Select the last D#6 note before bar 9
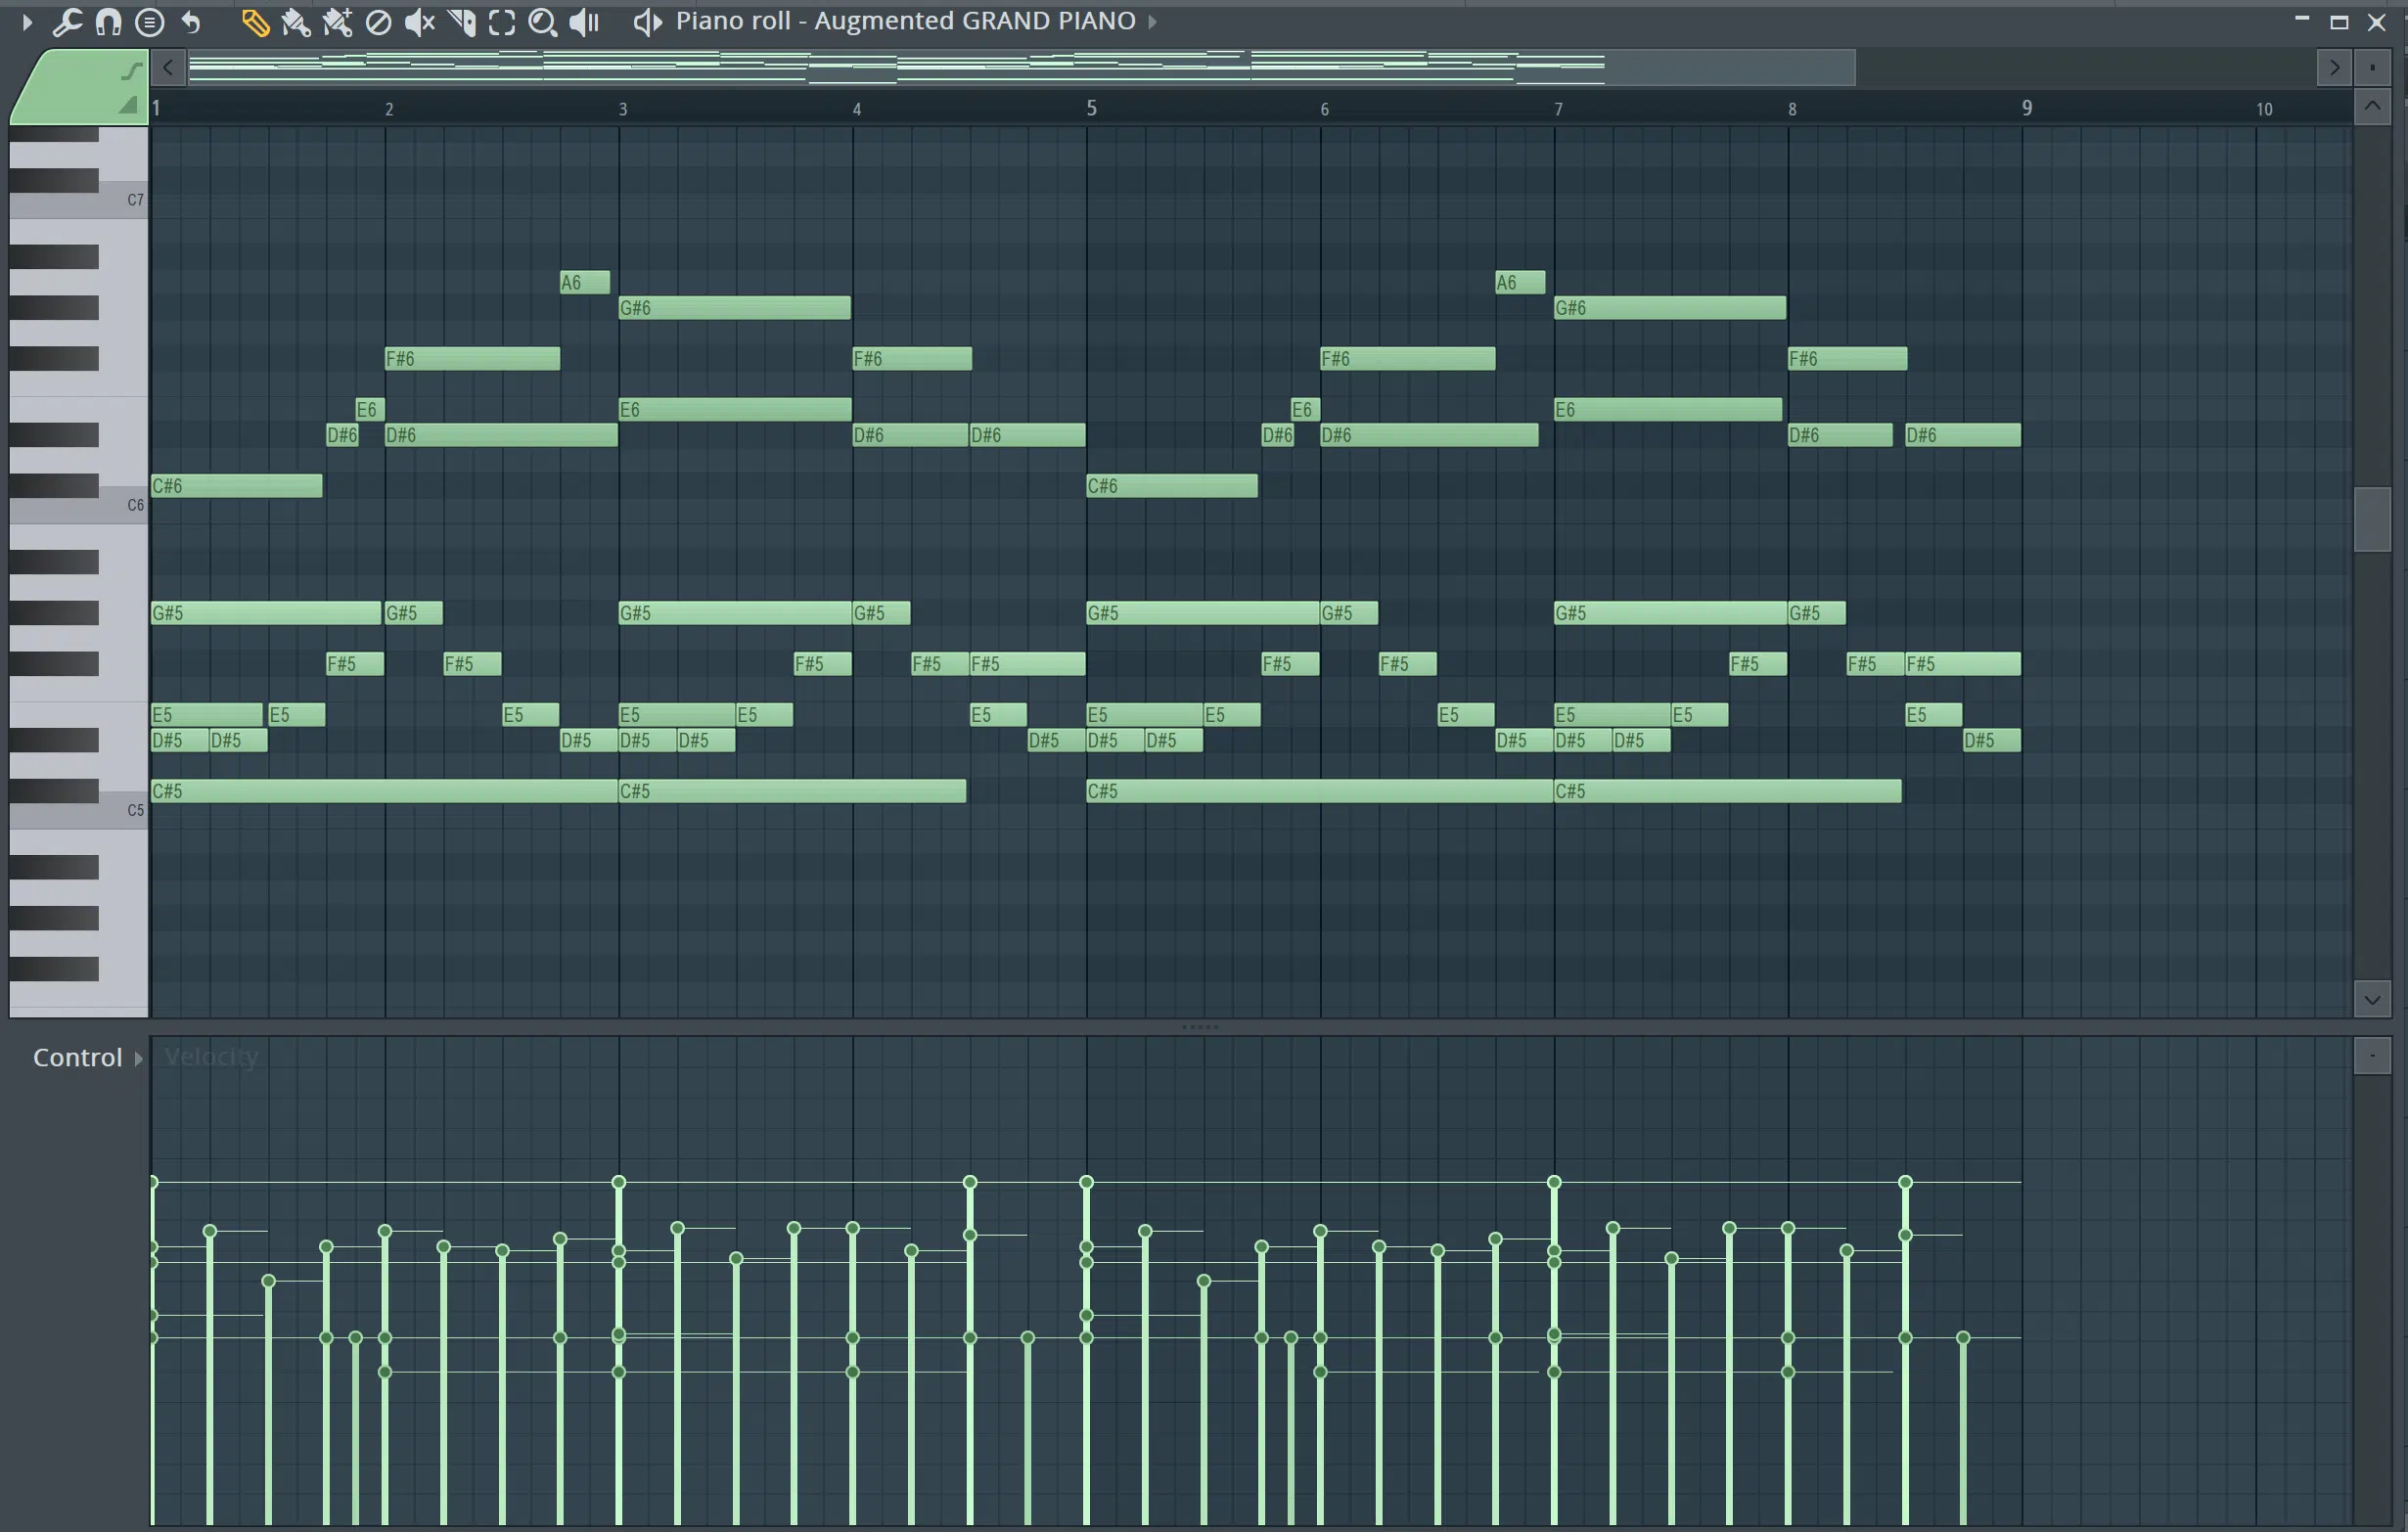Image resolution: width=2408 pixels, height=1532 pixels. click(1963, 435)
